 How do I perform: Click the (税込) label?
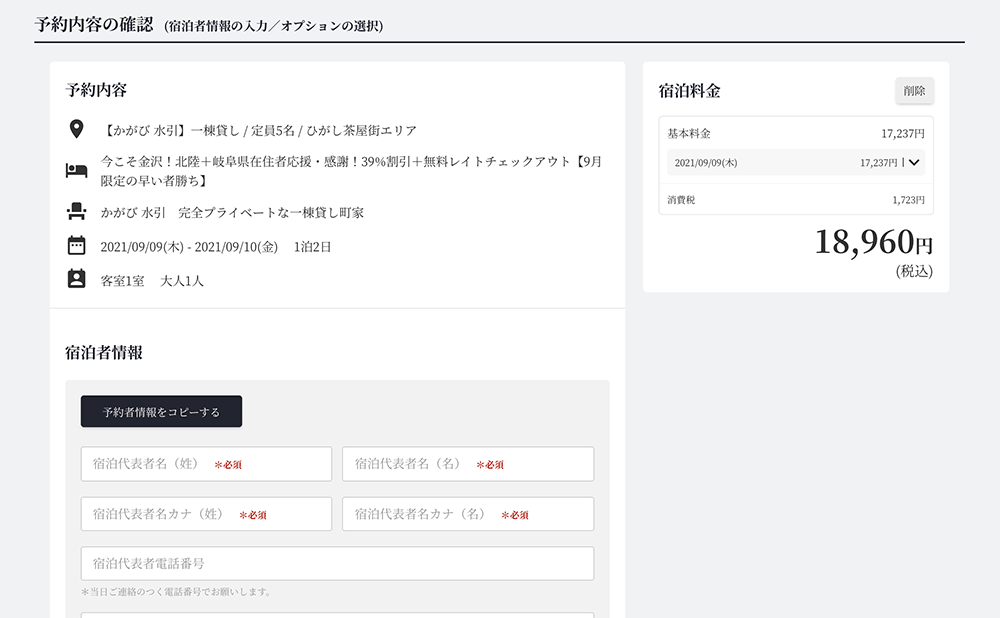914,271
